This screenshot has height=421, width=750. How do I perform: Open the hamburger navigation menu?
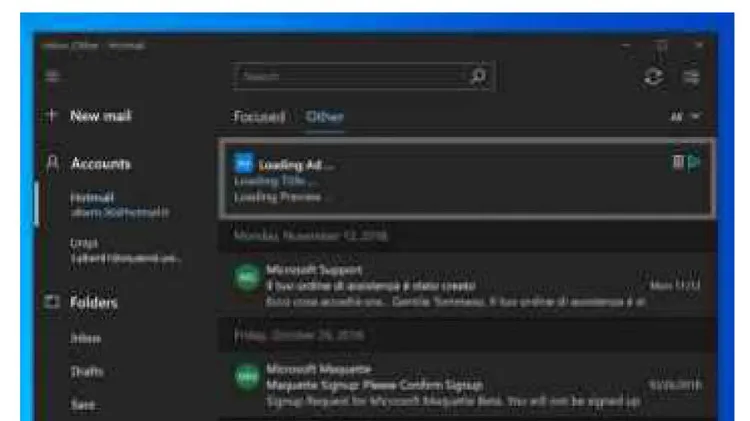tap(53, 76)
